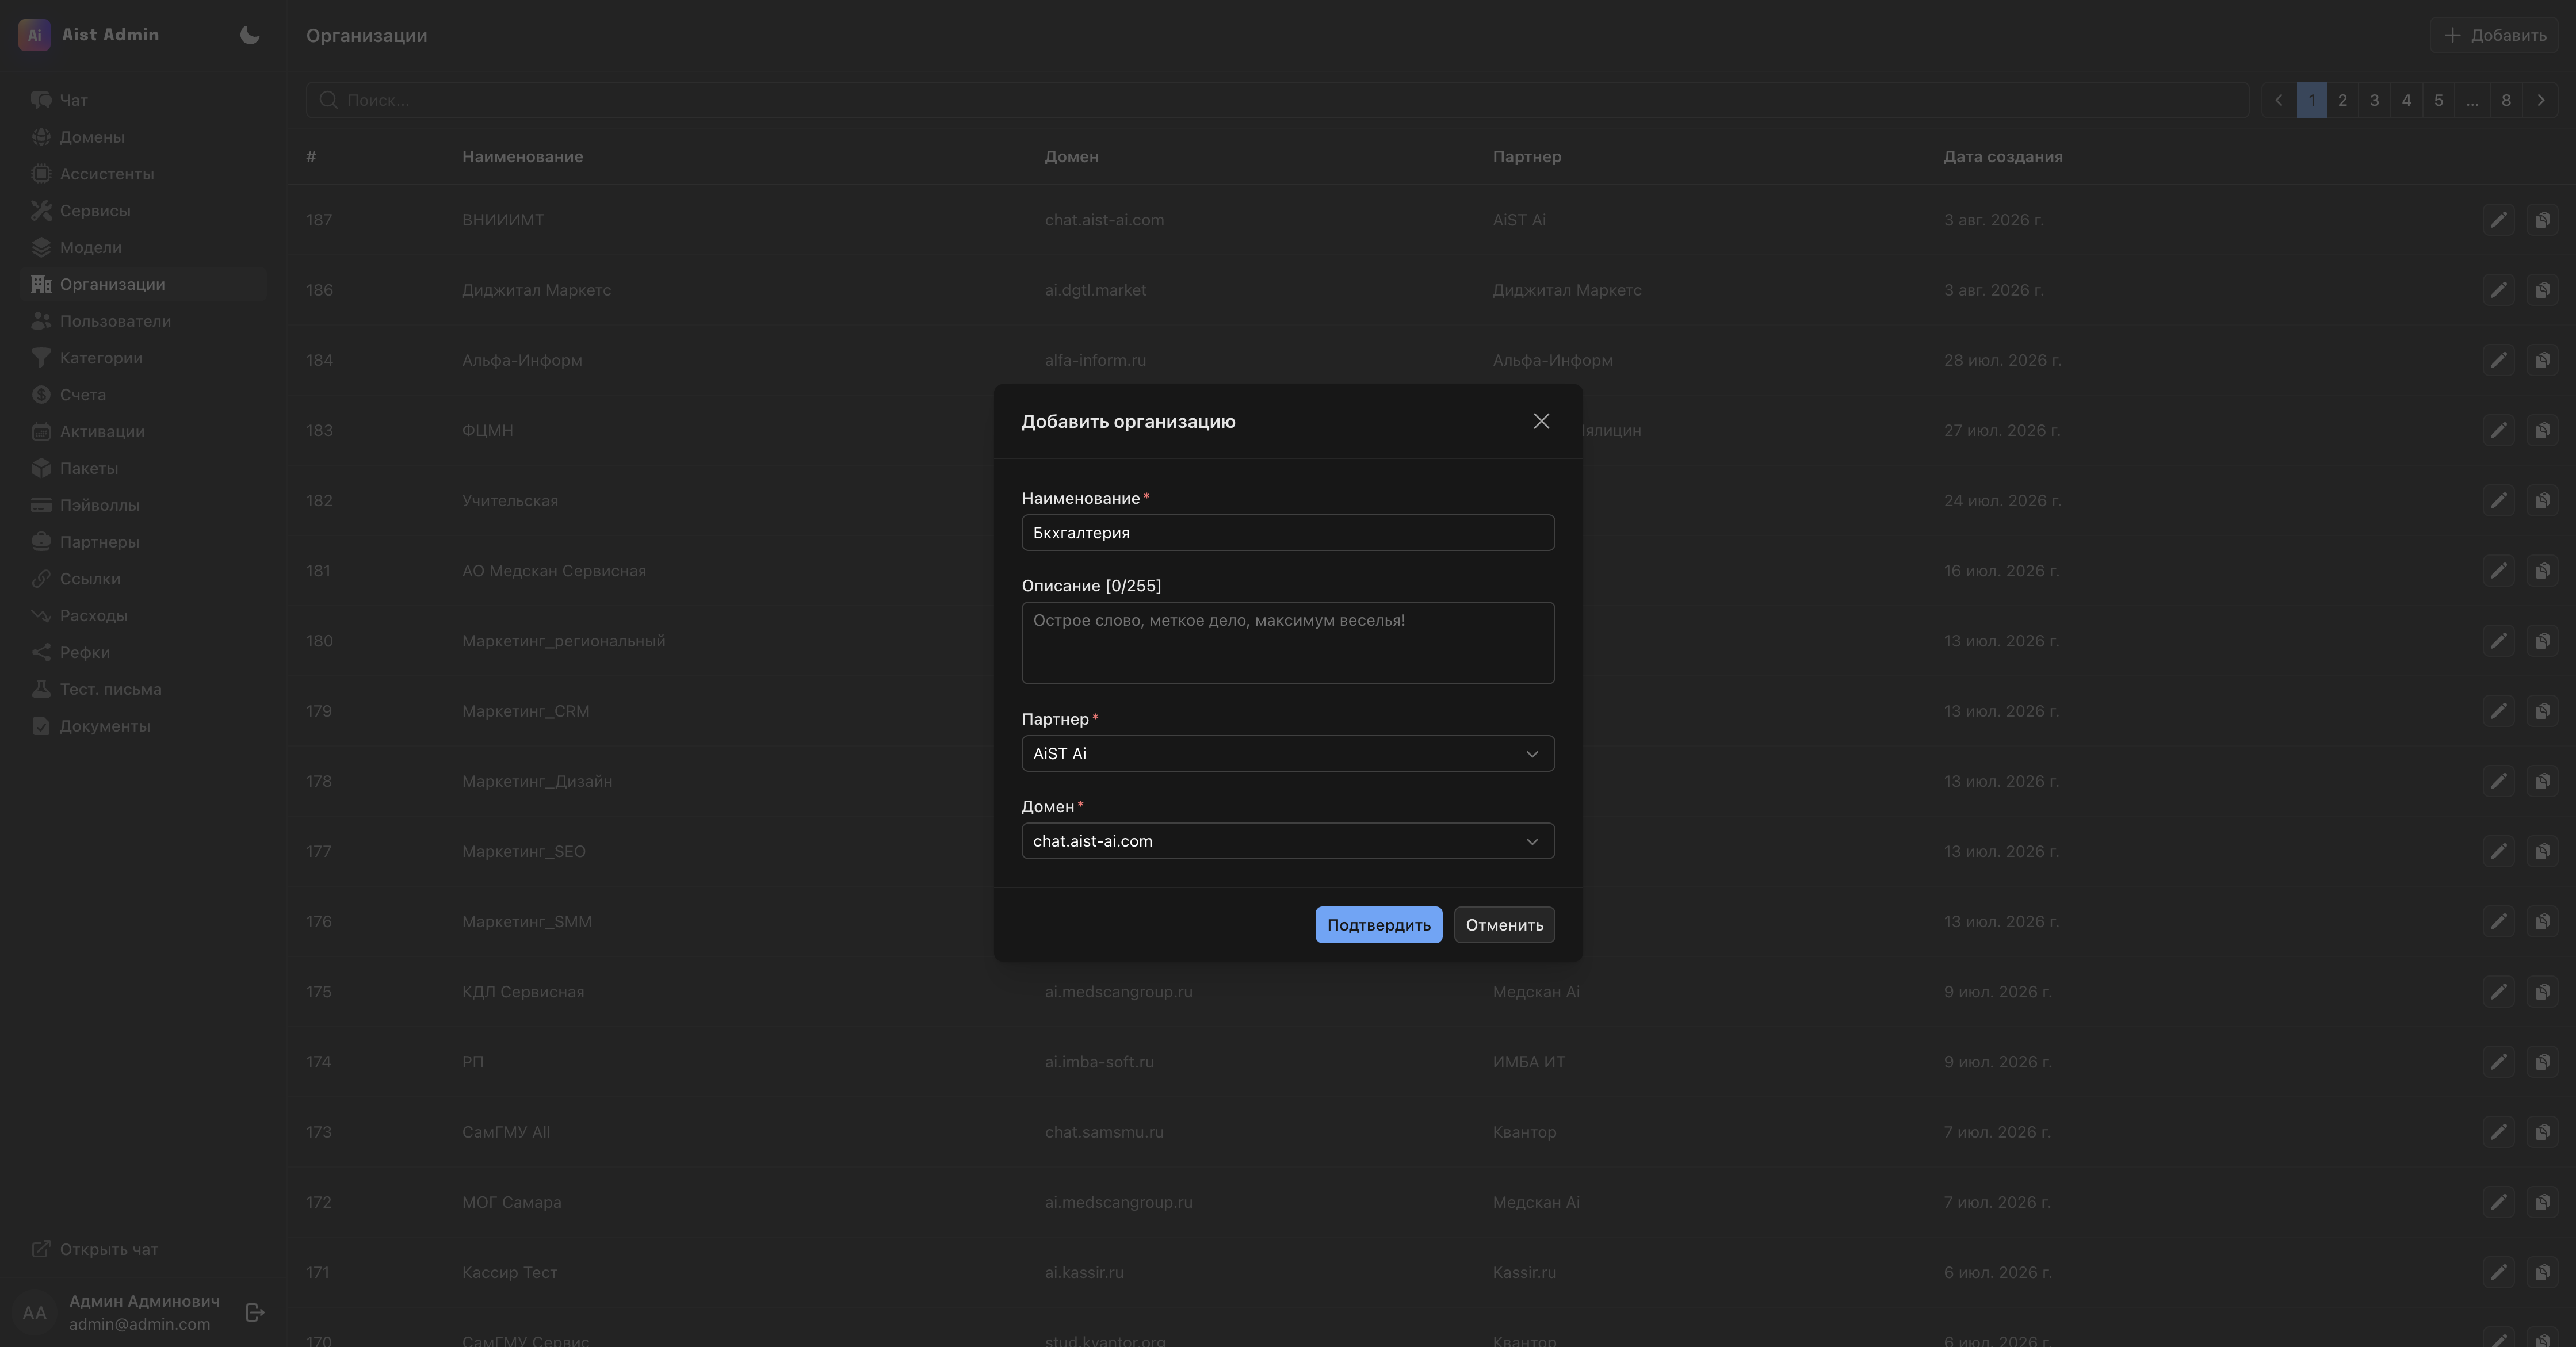Image resolution: width=2576 pixels, height=1347 pixels.
Task: Click the alfa-inform.ru domain cell
Action: (1095, 360)
